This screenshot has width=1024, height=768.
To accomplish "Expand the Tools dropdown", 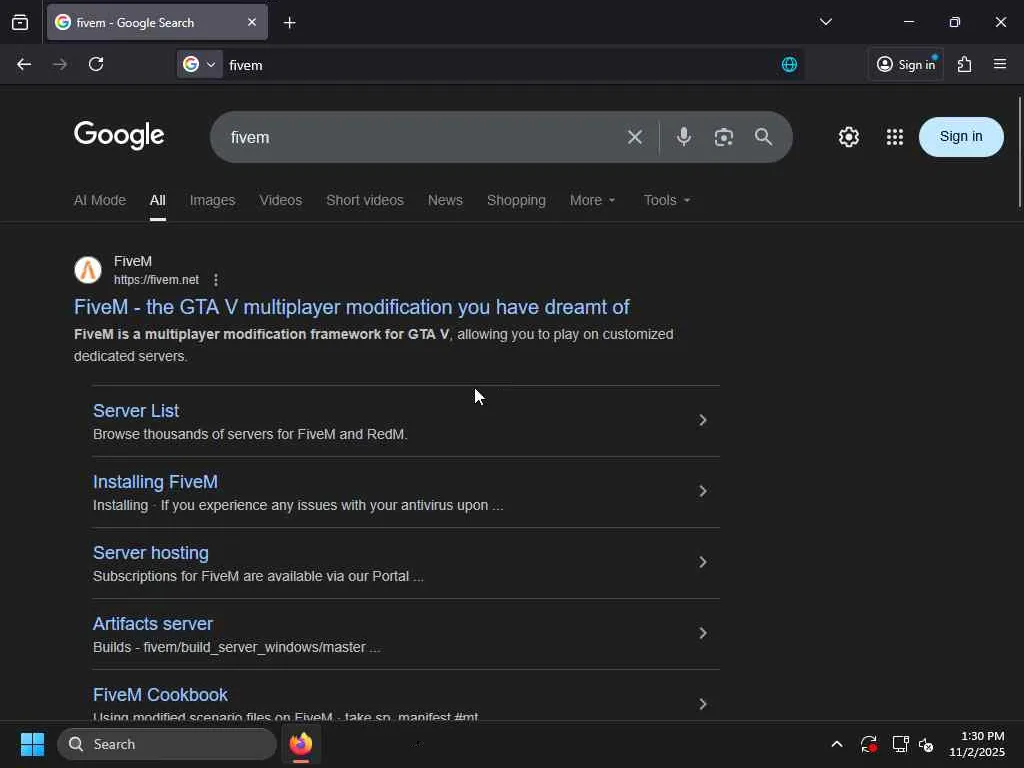I will point(667,200).
